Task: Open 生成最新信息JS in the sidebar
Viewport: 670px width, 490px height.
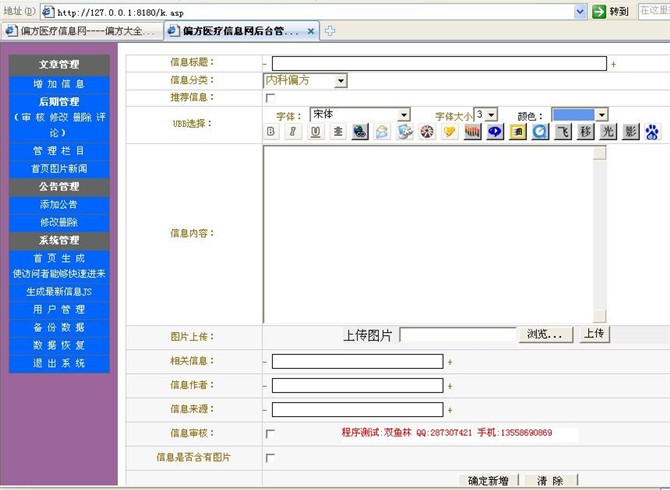Action: 59,292
